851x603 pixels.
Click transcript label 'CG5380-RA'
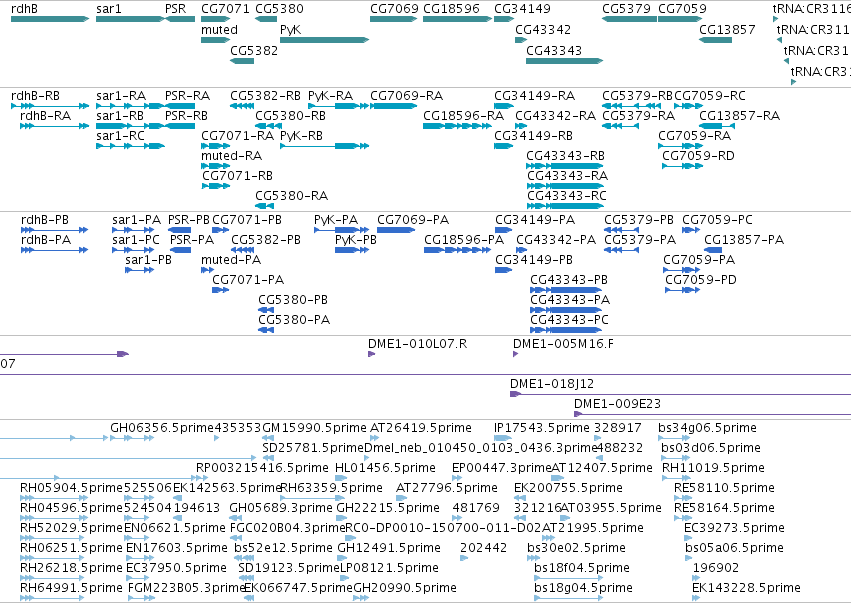(291, 195)
